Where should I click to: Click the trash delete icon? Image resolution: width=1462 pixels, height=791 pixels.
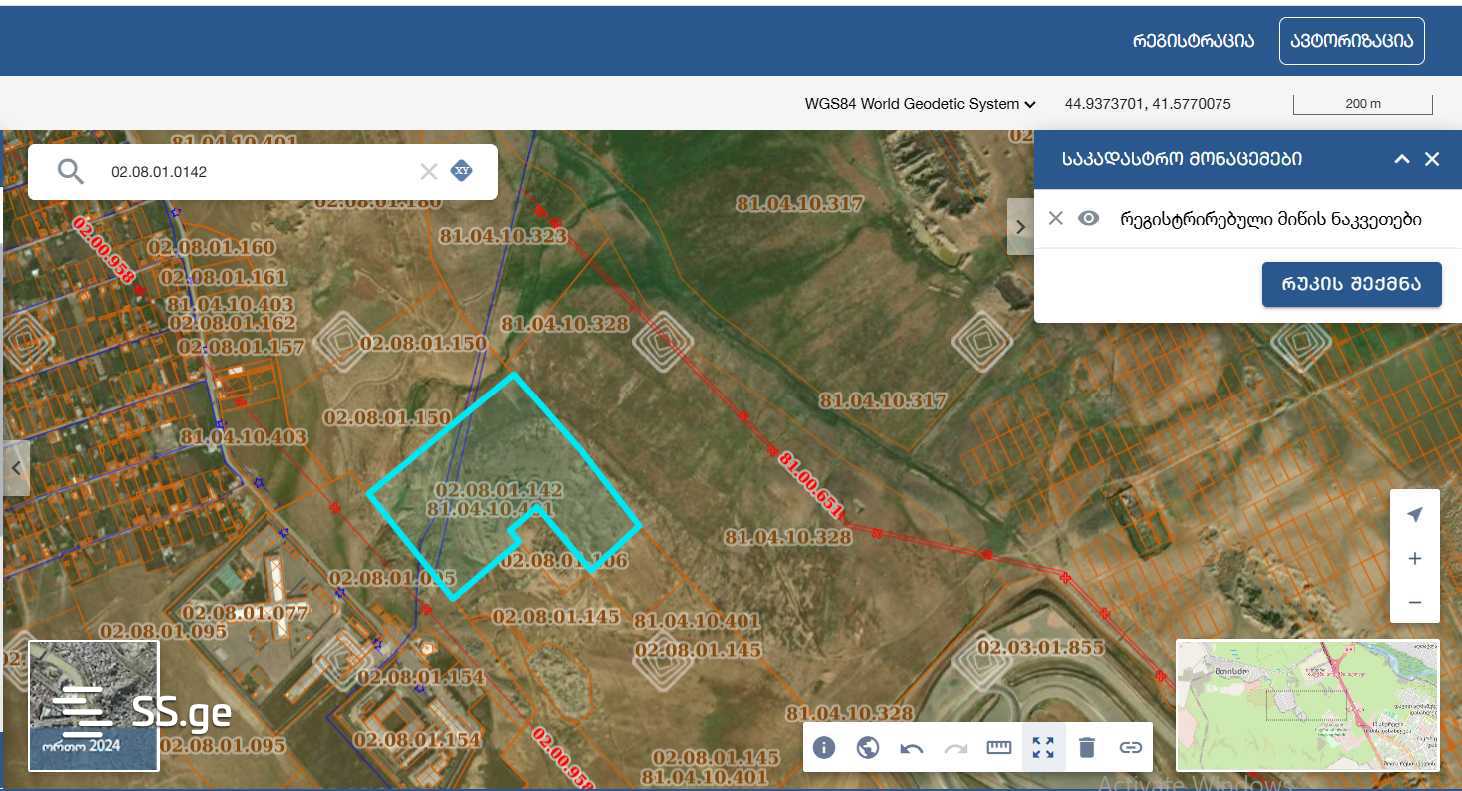click(1087, 747)
